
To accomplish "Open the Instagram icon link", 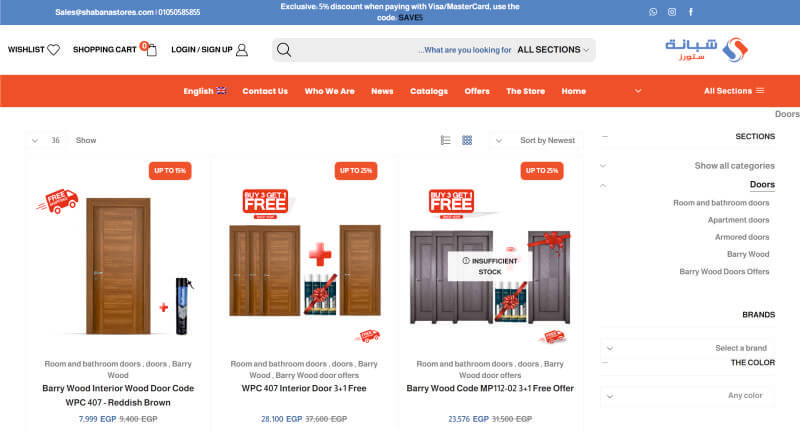I will 672,12.
